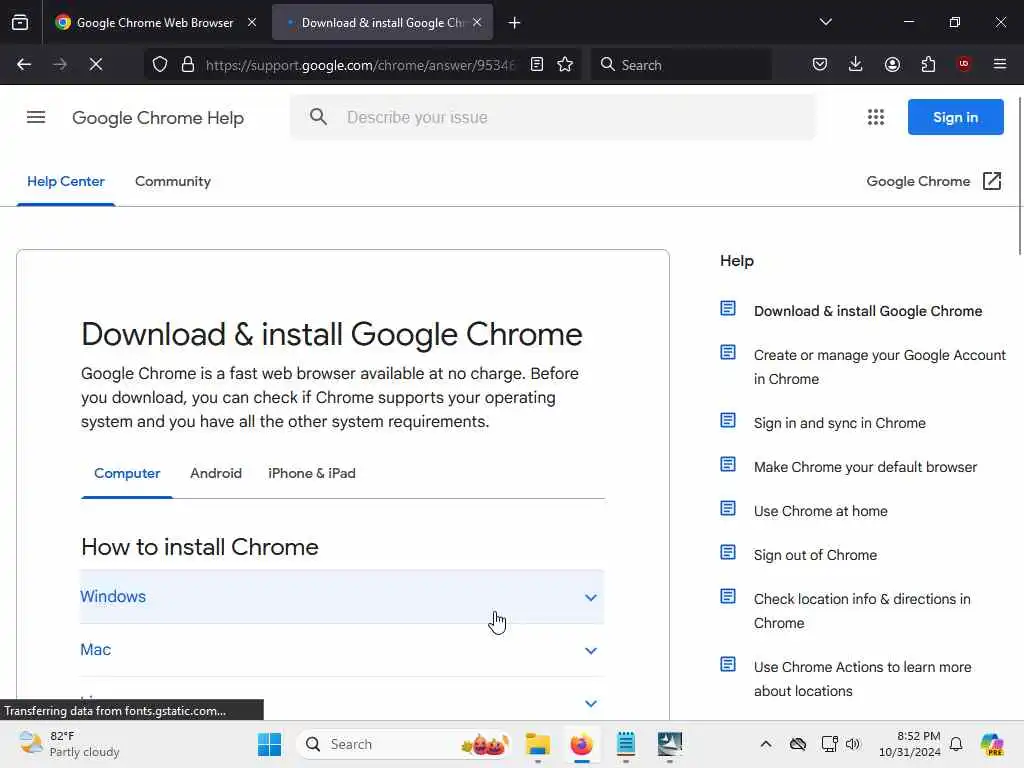The height and width of the screenshot is (768, 1024).
Task: Open the Windows Start menu
Action: (269, 744)
